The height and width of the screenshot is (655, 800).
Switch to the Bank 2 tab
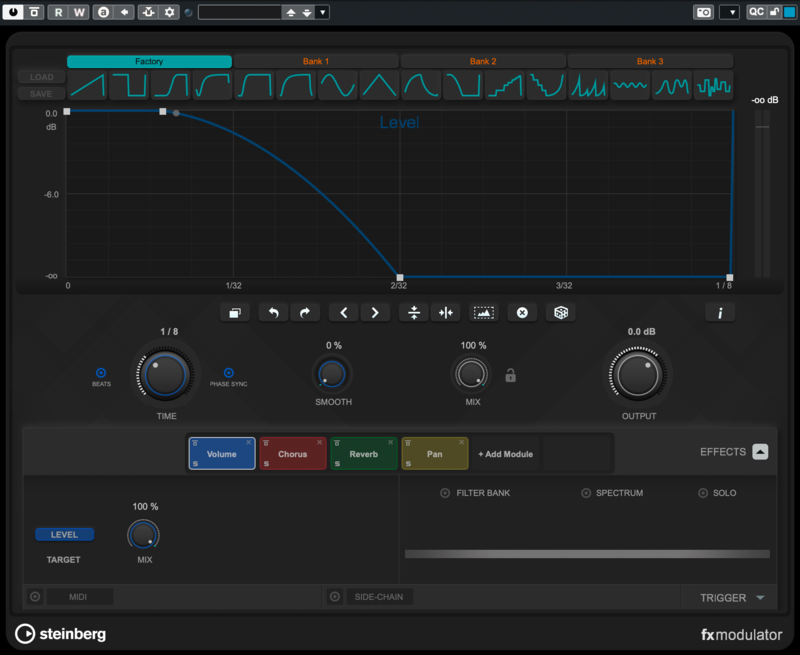point(483,61)
